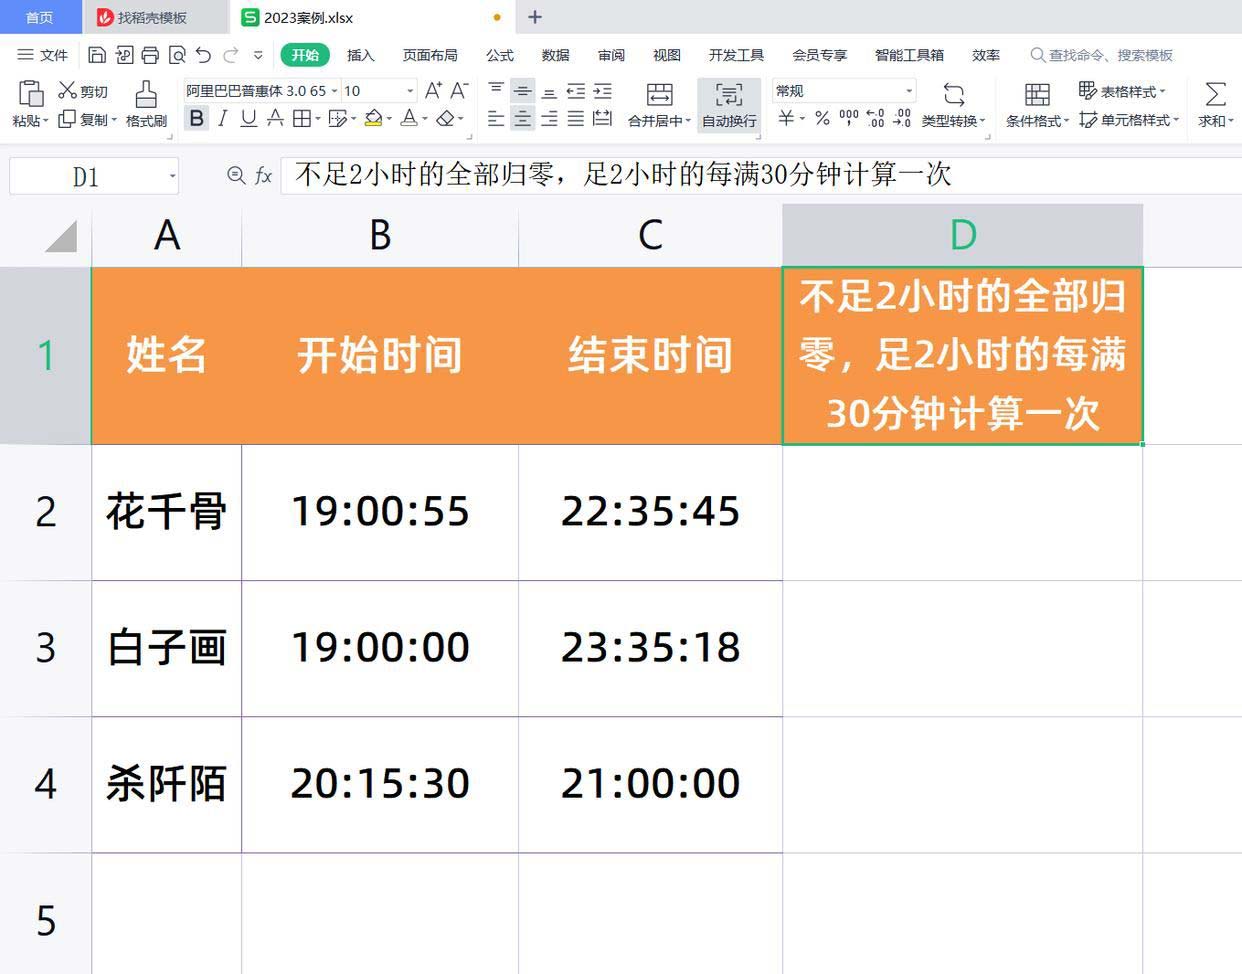The width and height of the screenshot is (1242, 974).
Task: Increase font size with A+ icon
Action: 433,90
